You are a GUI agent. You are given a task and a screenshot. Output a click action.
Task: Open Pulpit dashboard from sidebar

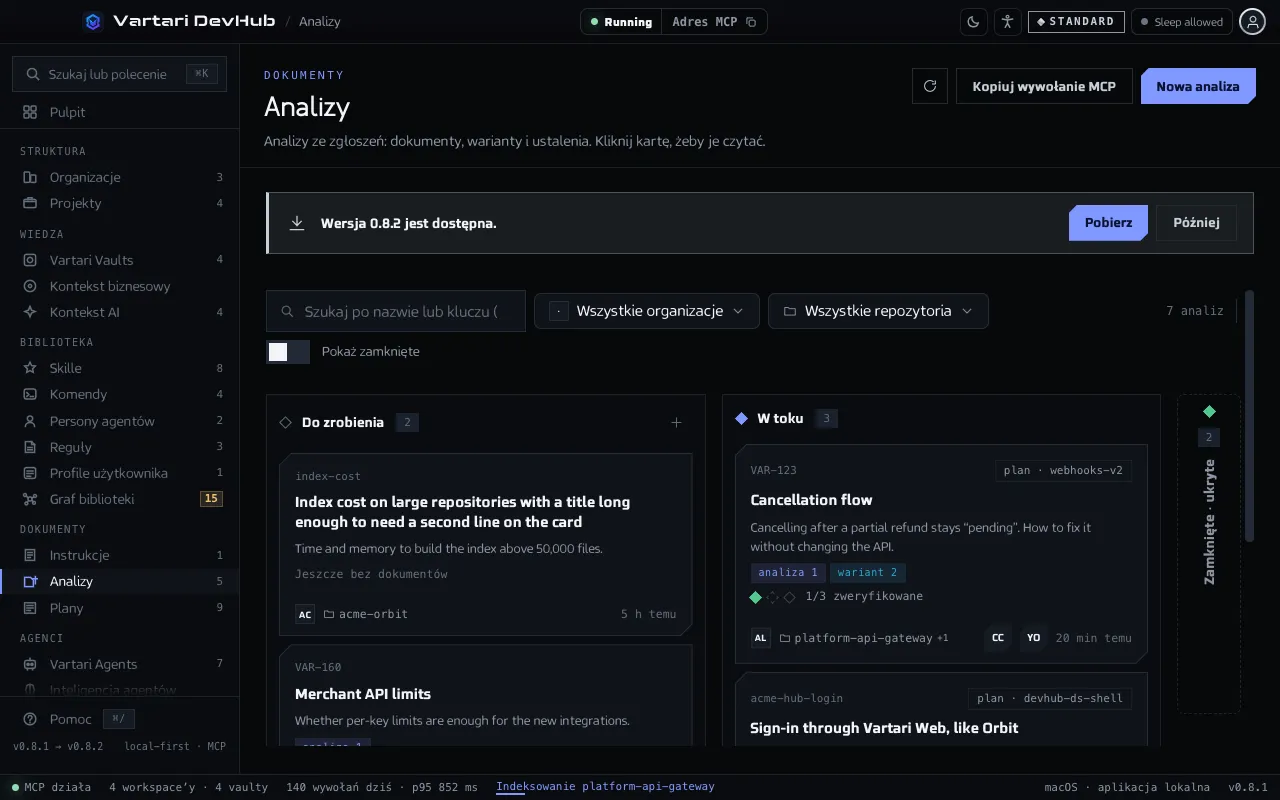pos(120,112)
